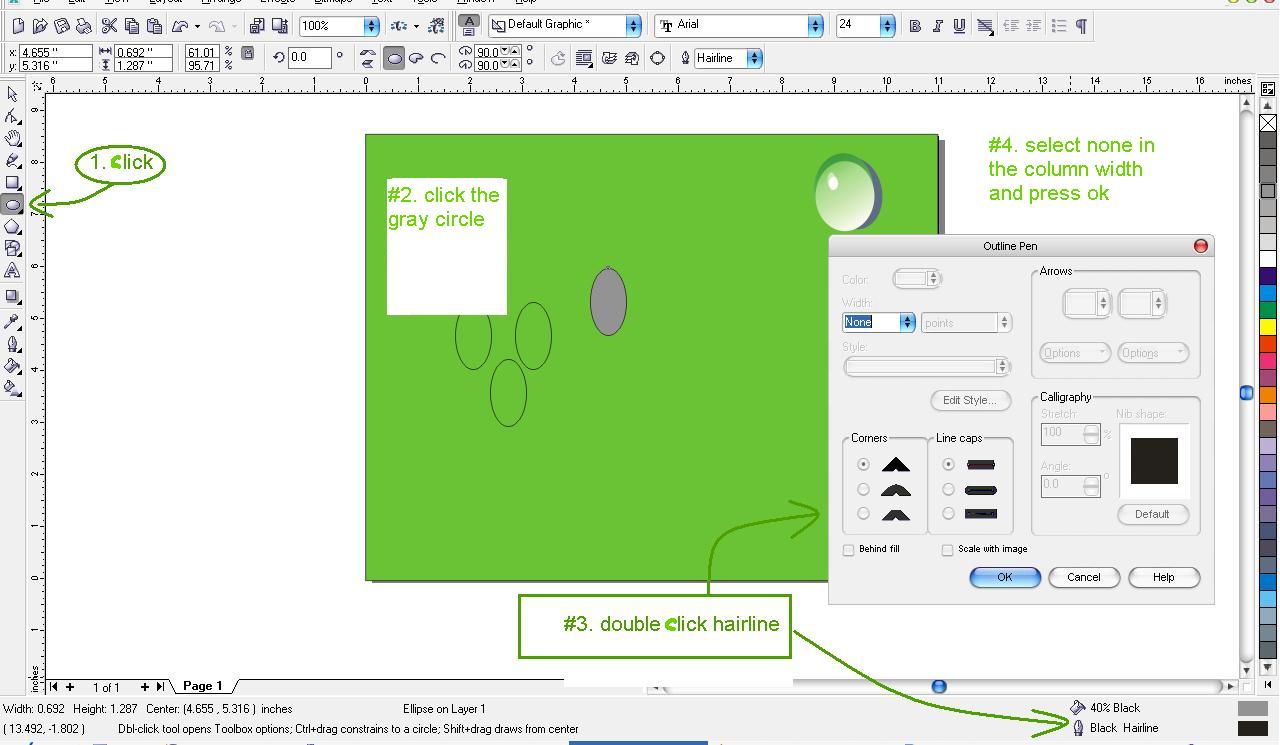Select the second Corners radio option
Screen dimensions: 1280x745
(x=863, y=489)
